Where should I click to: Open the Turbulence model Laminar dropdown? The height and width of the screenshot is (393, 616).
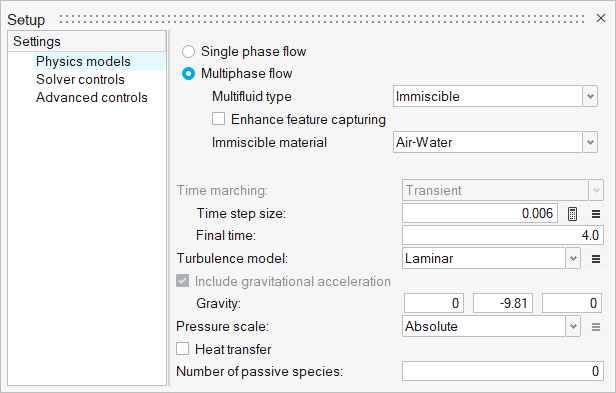click(491, 259)
